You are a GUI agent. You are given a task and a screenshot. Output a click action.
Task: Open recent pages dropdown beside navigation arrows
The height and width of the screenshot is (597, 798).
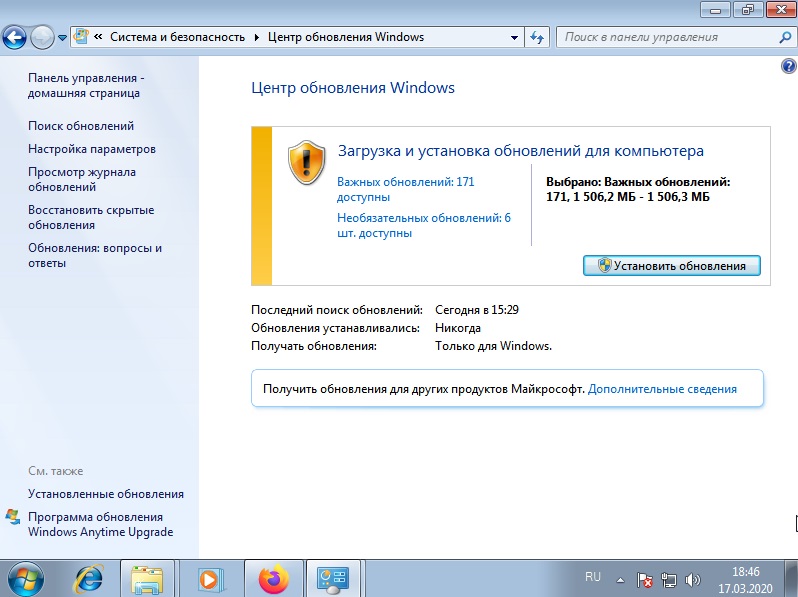[62, 38]
